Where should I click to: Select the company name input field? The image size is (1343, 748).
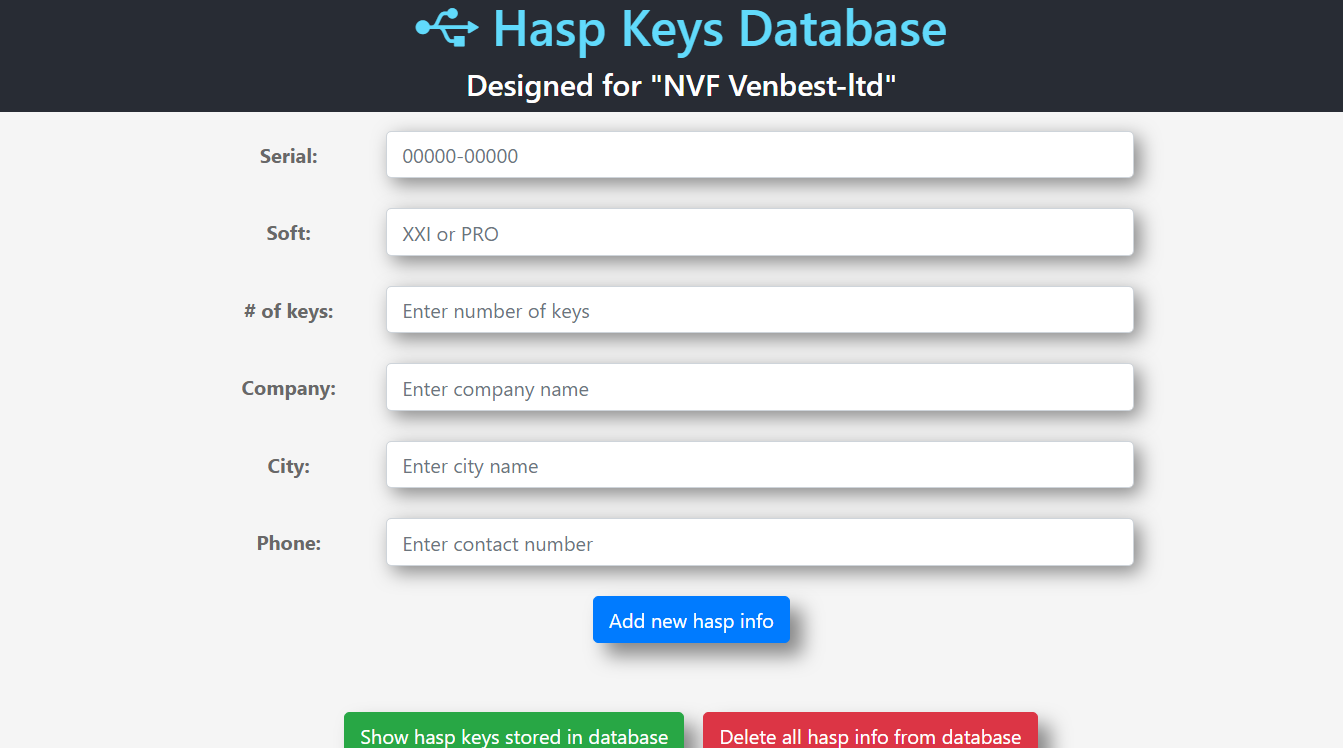click(x=760, y=388)
